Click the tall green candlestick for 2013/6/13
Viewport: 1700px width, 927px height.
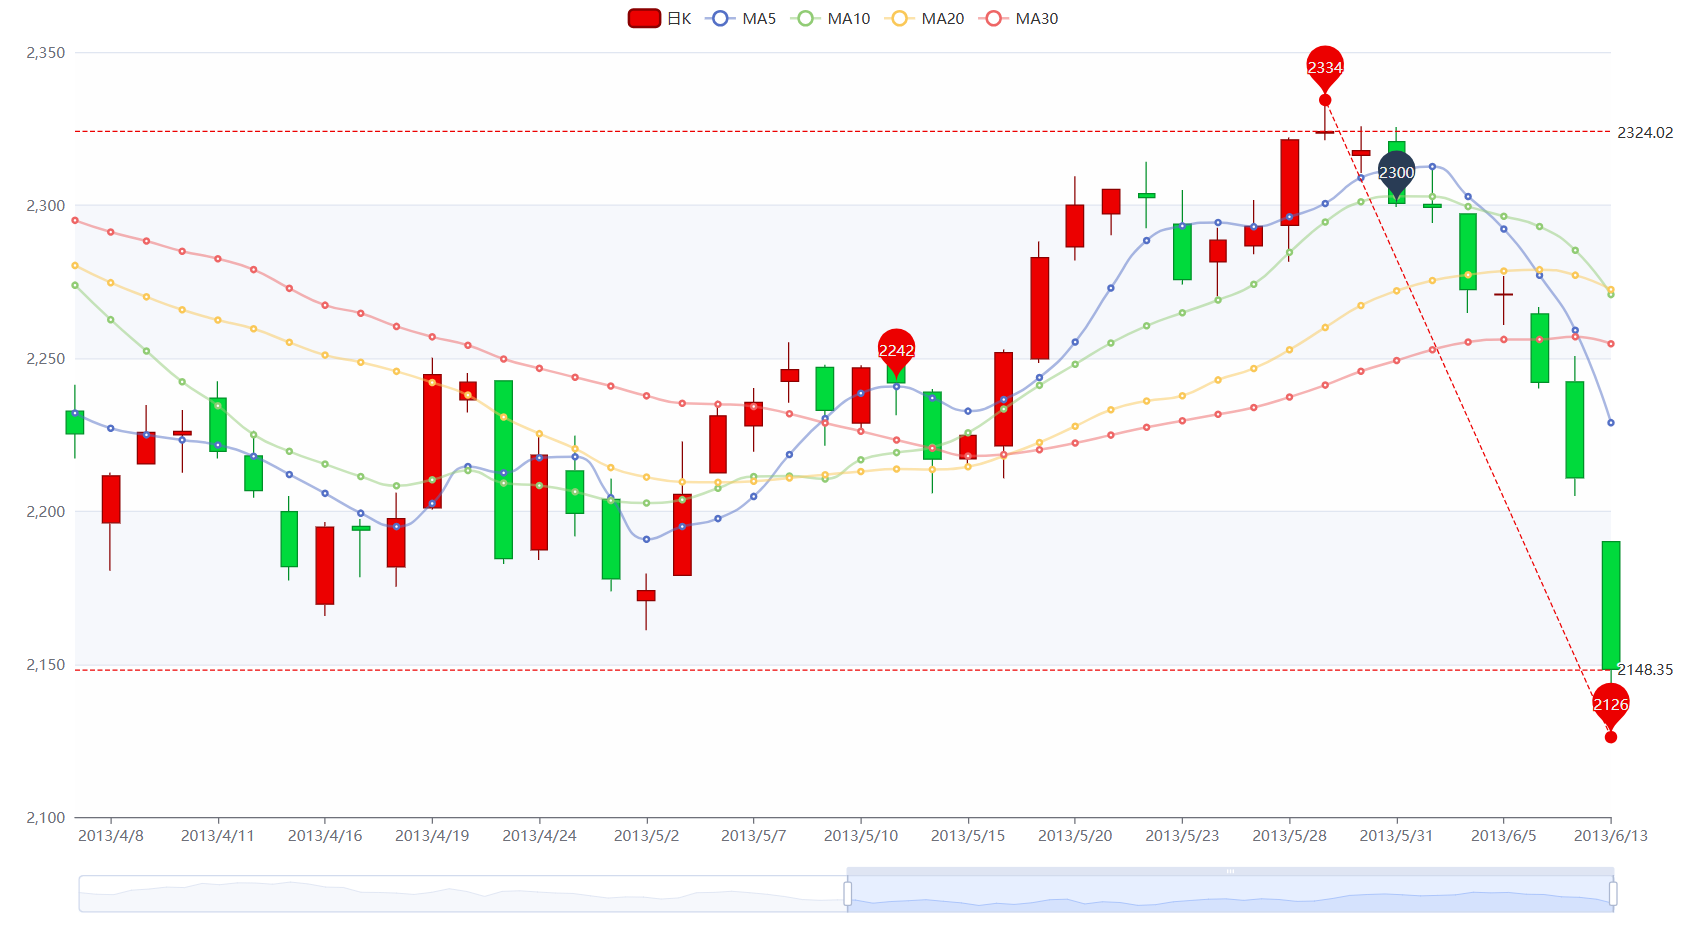[1611, 605]
